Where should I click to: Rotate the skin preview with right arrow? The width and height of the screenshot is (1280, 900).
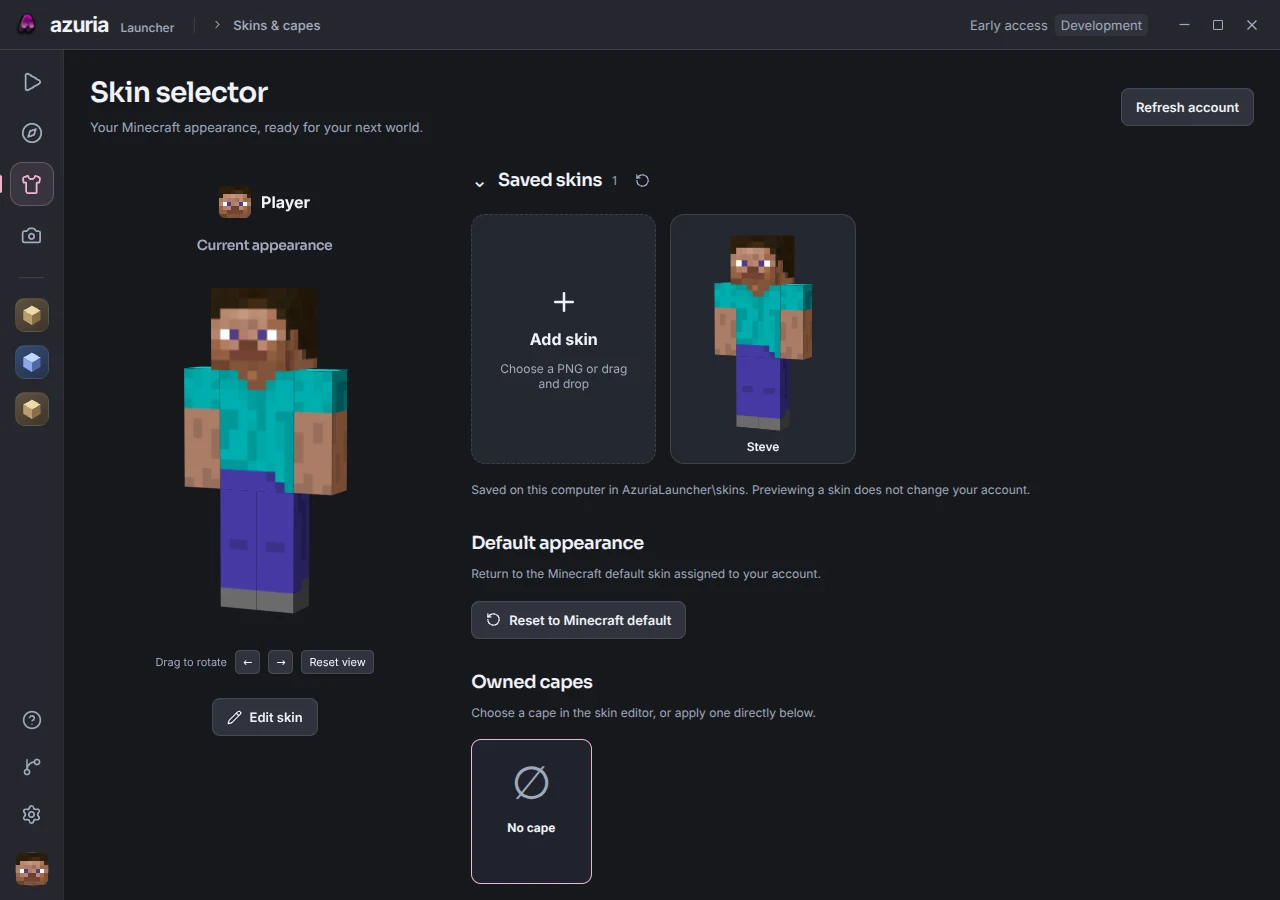pyautogui.click(x=281, y=662)
